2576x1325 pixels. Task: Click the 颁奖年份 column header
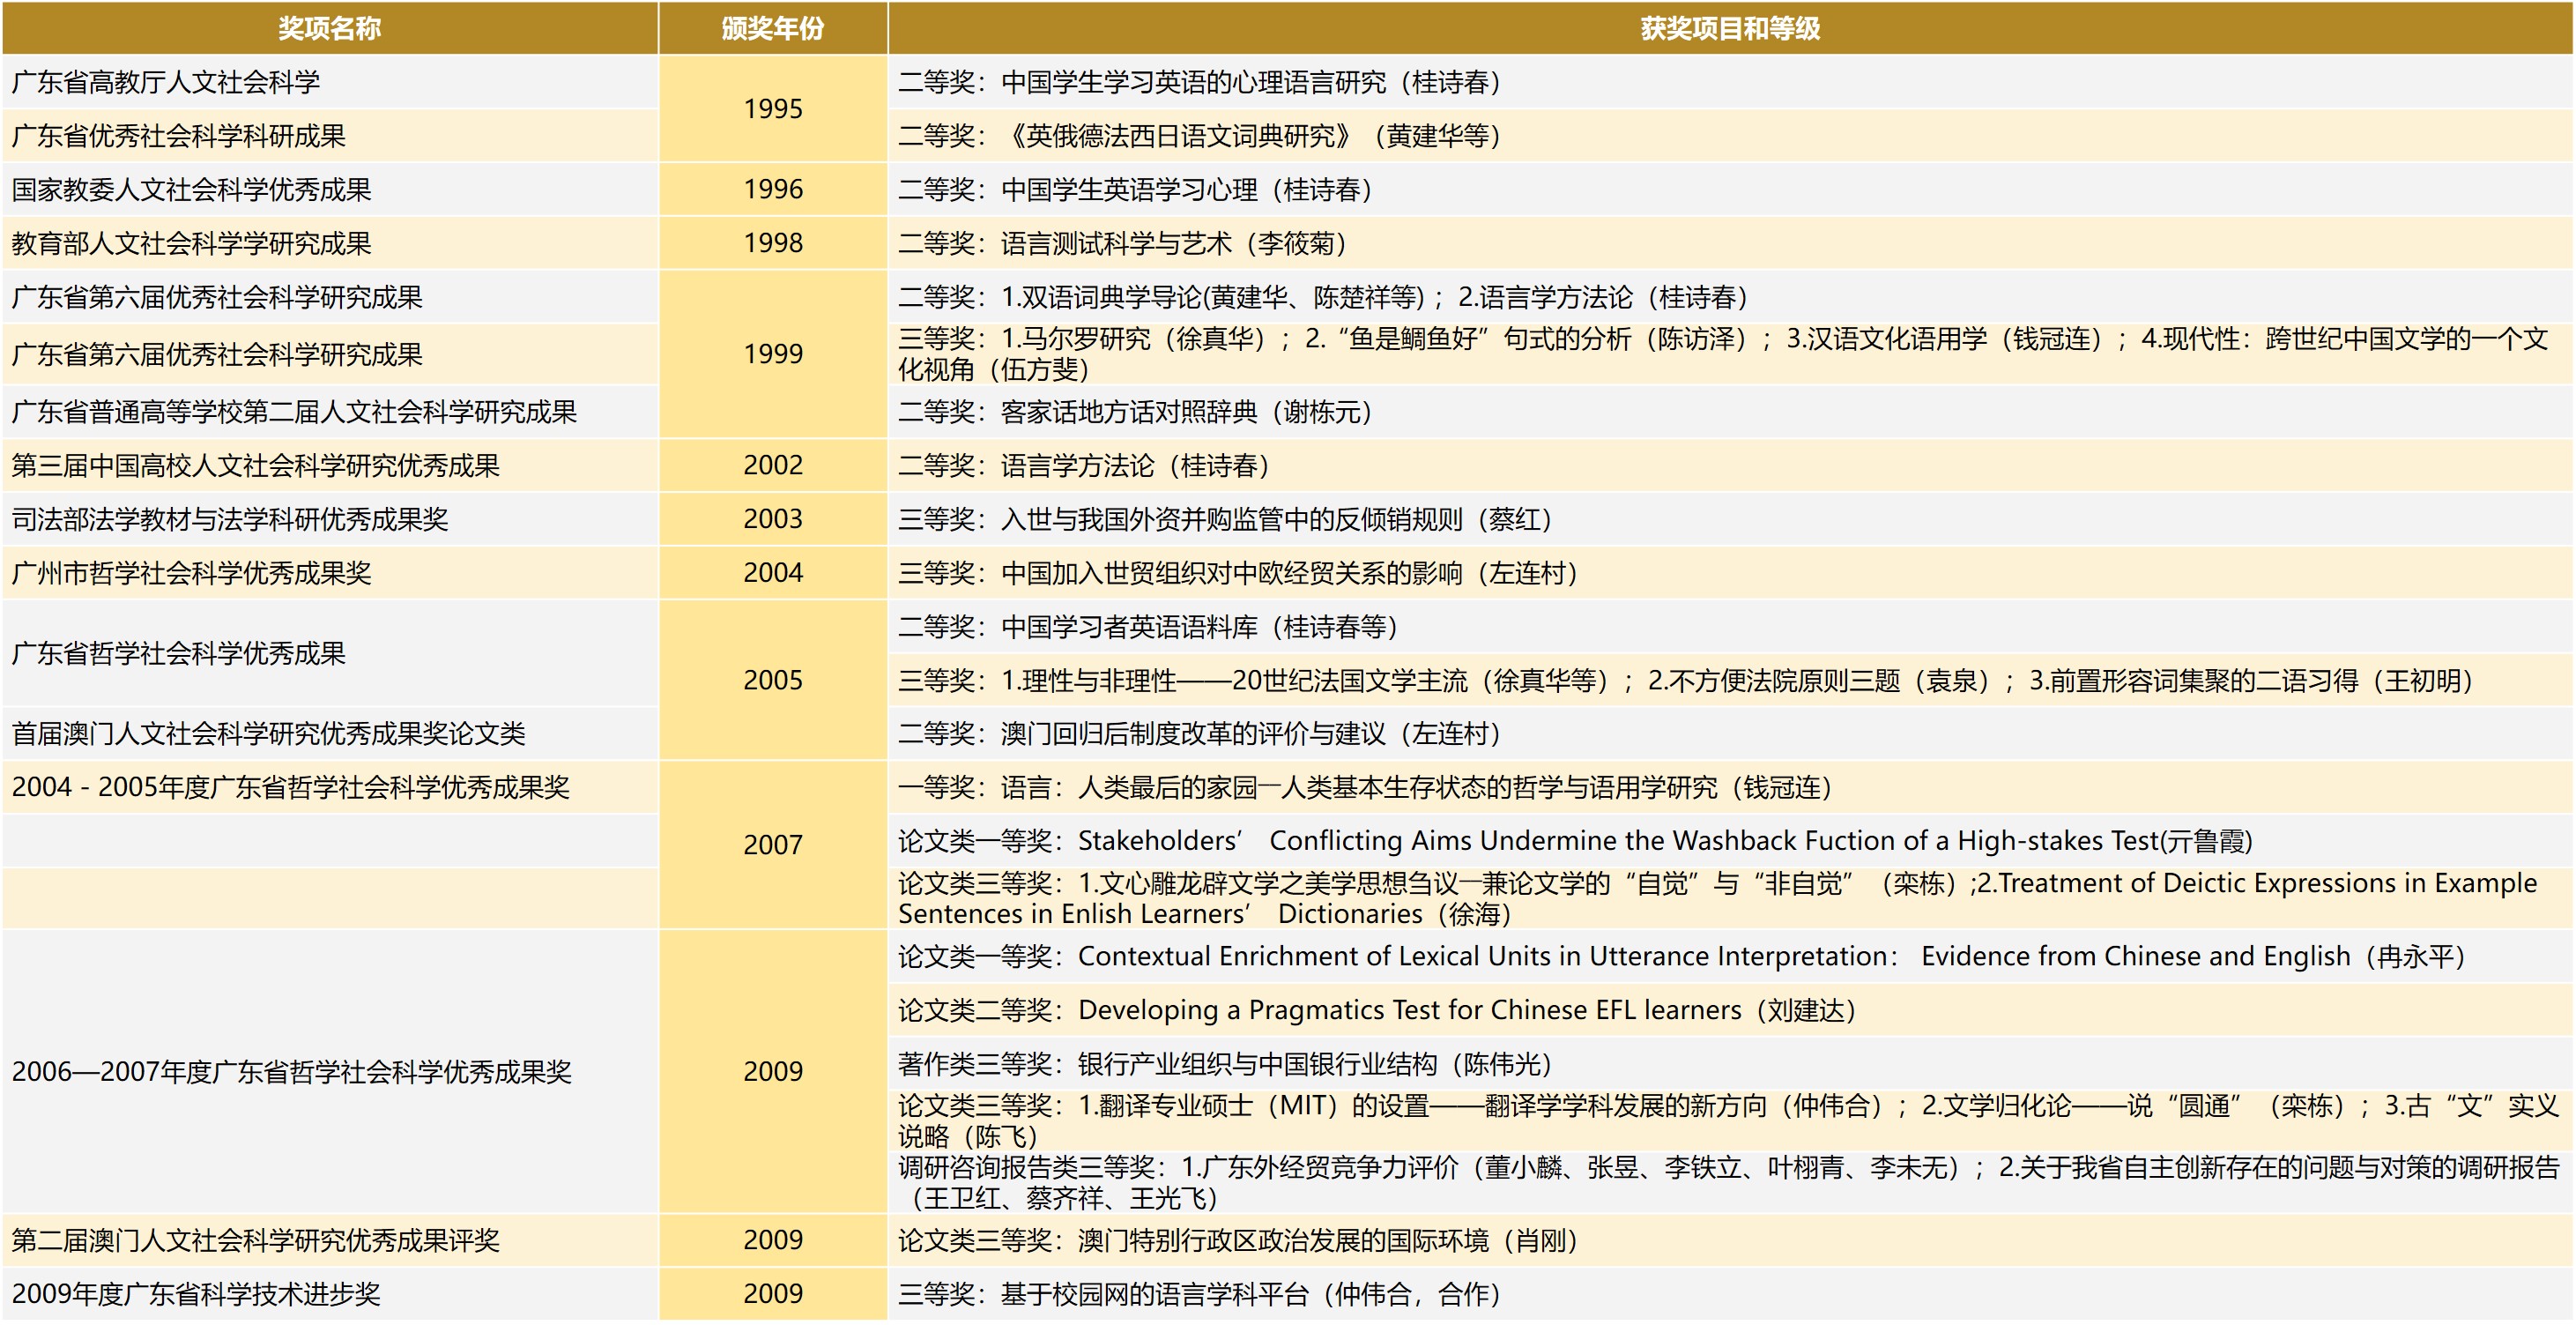[772, 28]
